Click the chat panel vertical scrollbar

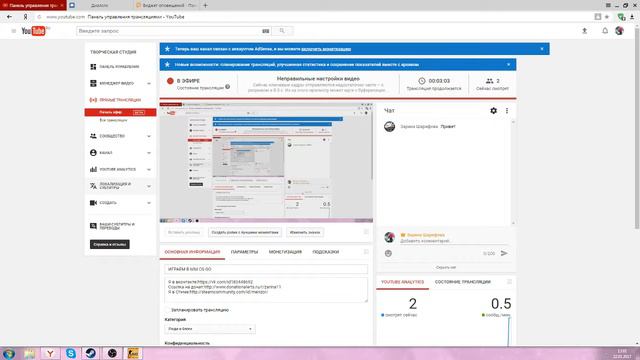pyautogui.click(x=513, y=172)
